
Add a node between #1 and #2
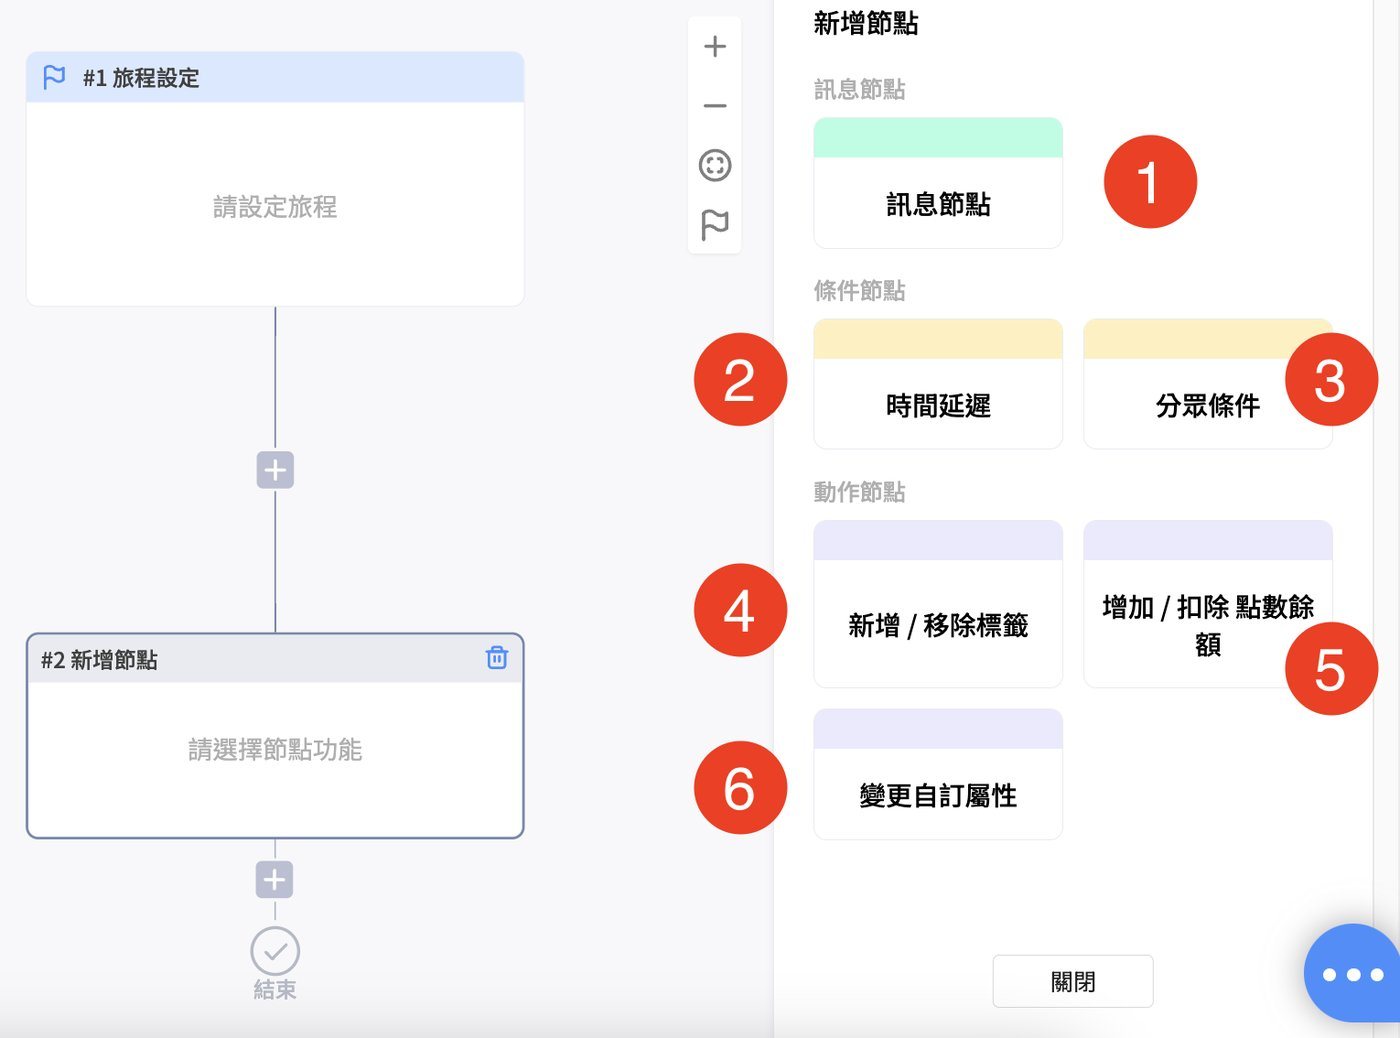(x=275, y=470)
